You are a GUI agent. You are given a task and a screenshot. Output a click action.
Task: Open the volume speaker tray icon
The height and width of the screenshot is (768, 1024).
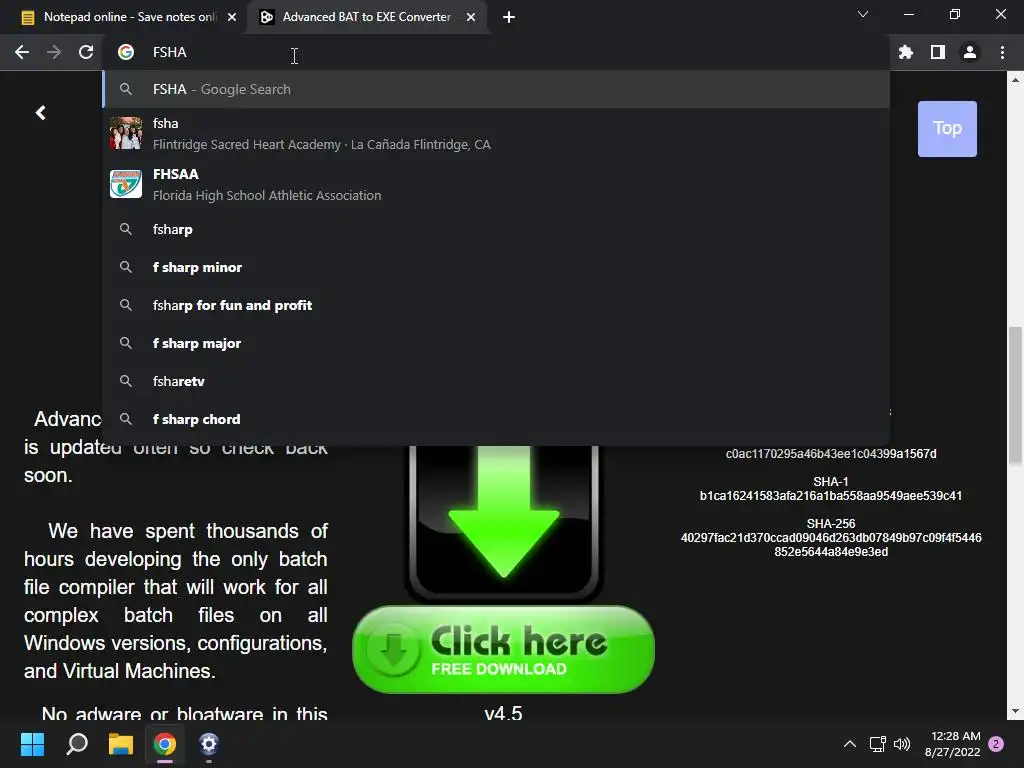tap(902, 744)
